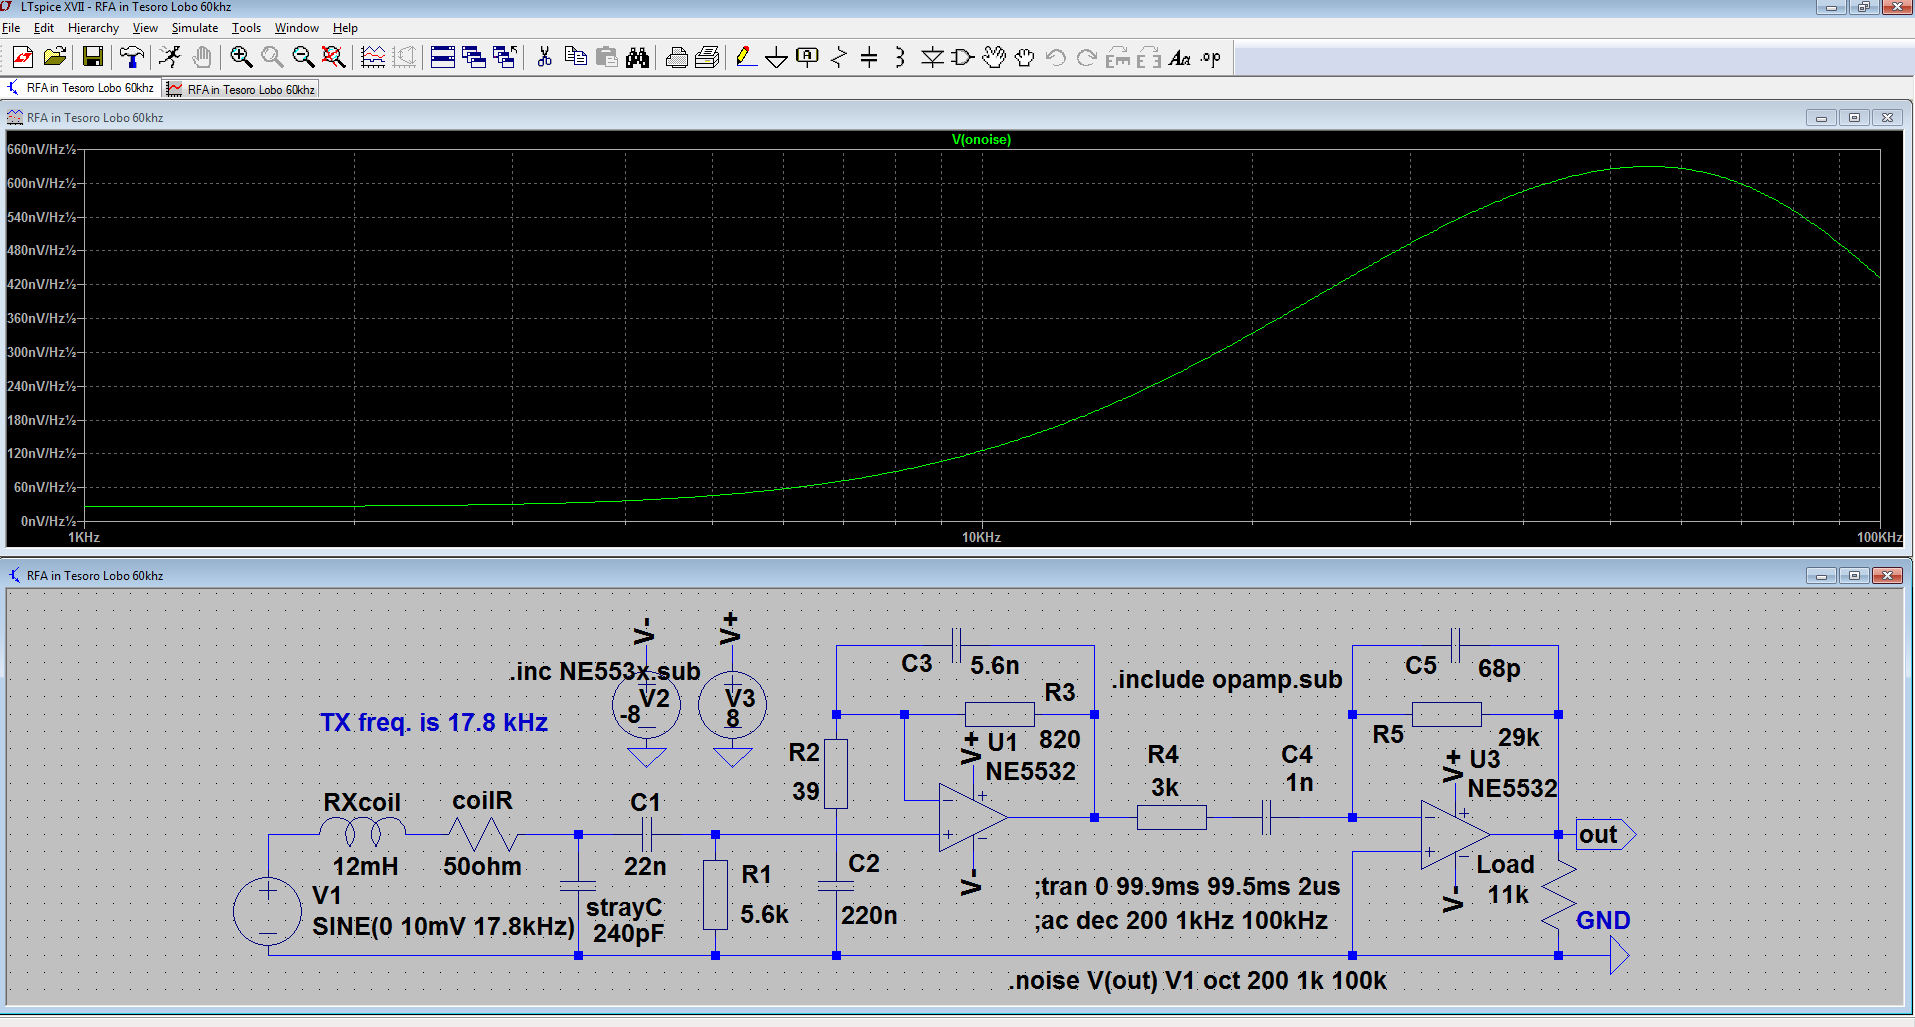Switch to the waveform plot tab

click(x=242, y=89)
